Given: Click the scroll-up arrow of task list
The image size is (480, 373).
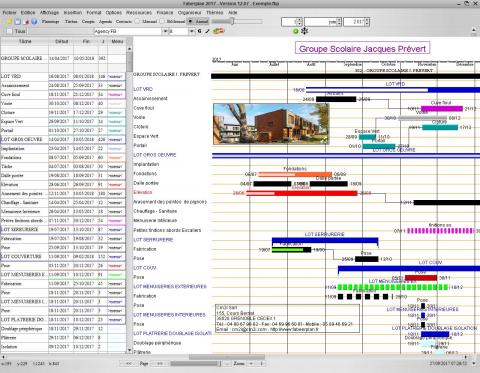Looking at the screenshot, I should (x=129, y=49).
